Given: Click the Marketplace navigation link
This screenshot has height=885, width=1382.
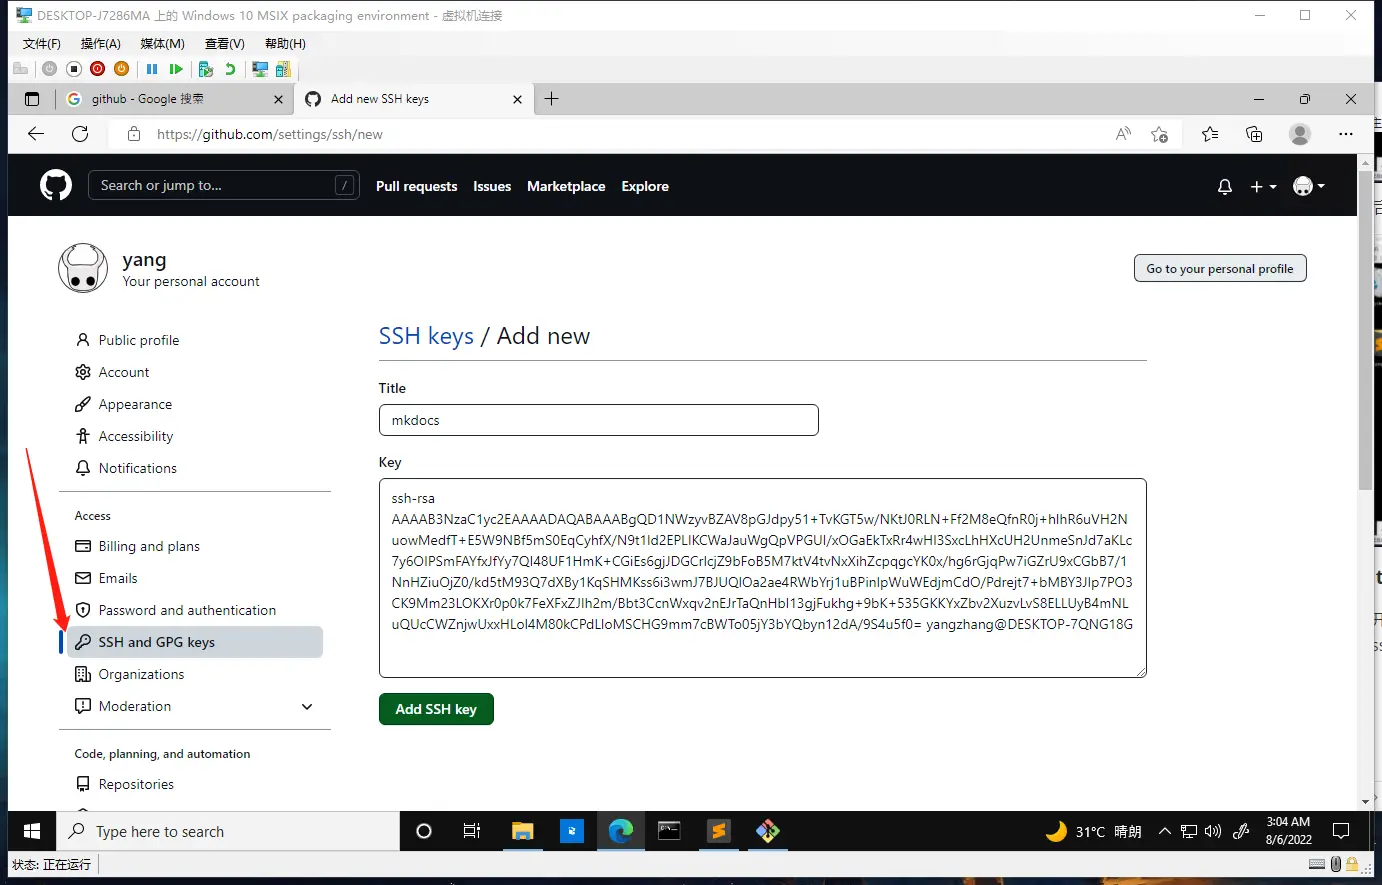Looking at the screenshot, I should pyautogui.click(x=566, y=187).
